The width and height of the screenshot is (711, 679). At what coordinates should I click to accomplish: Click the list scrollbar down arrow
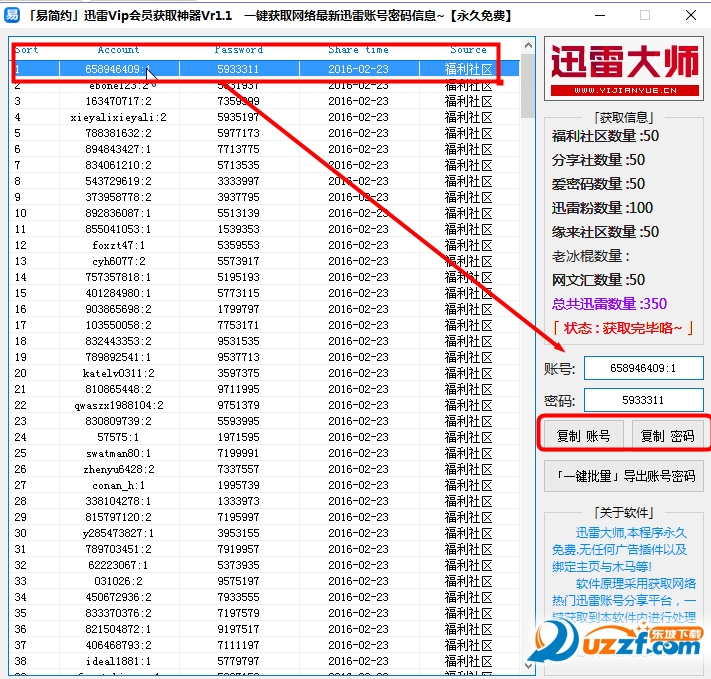click(x=528, y=666)
